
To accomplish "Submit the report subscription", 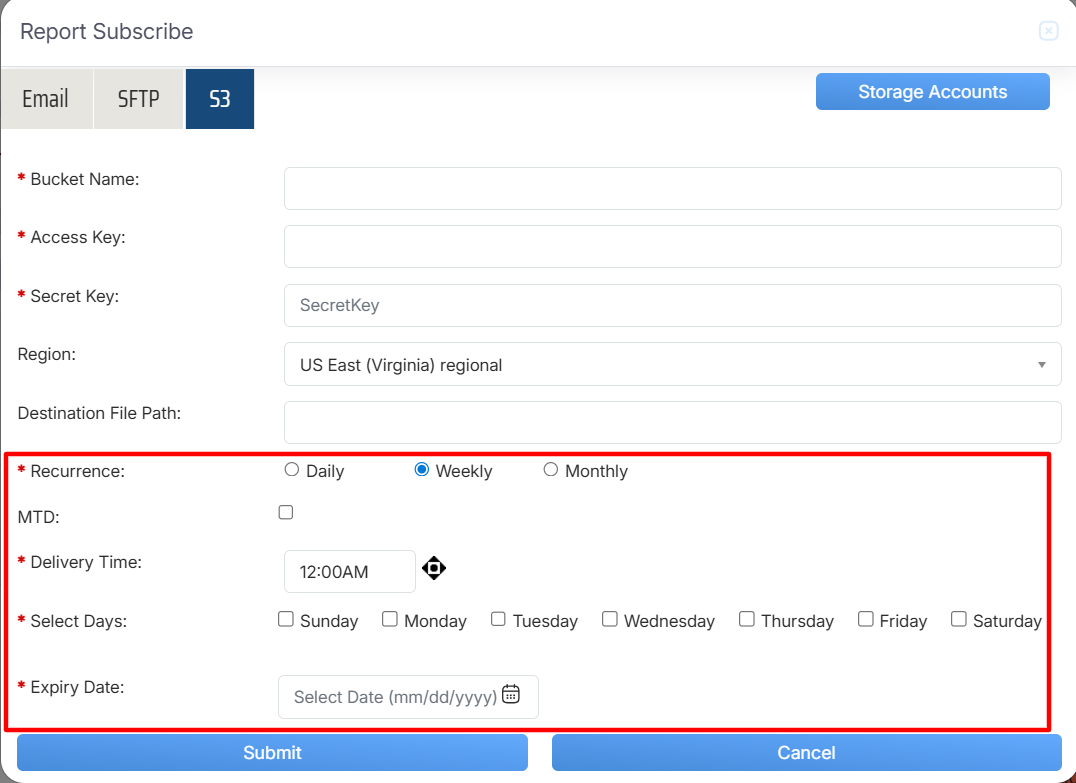I will point(272,753).
